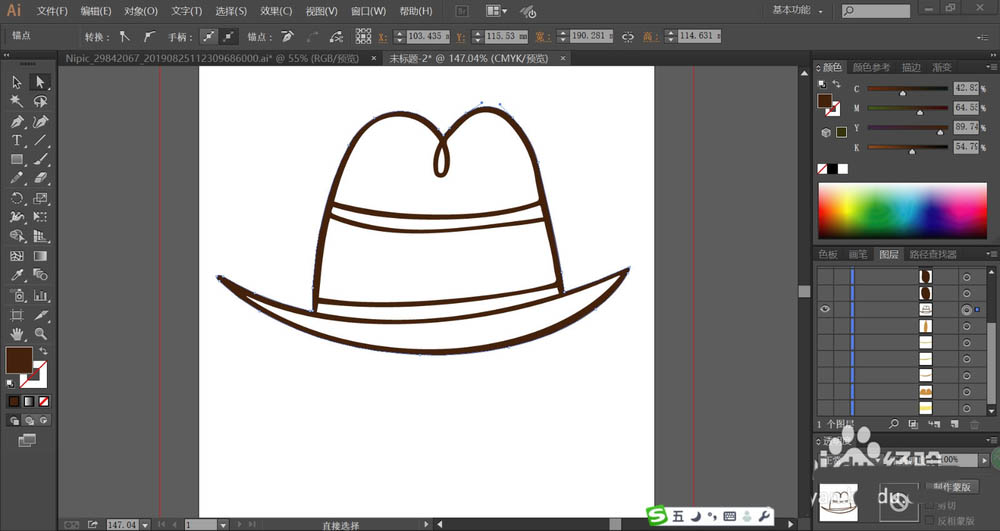Open the 对象(O) menu
The width and height of the screenshot is (1000, 531).
coord(141,11)
